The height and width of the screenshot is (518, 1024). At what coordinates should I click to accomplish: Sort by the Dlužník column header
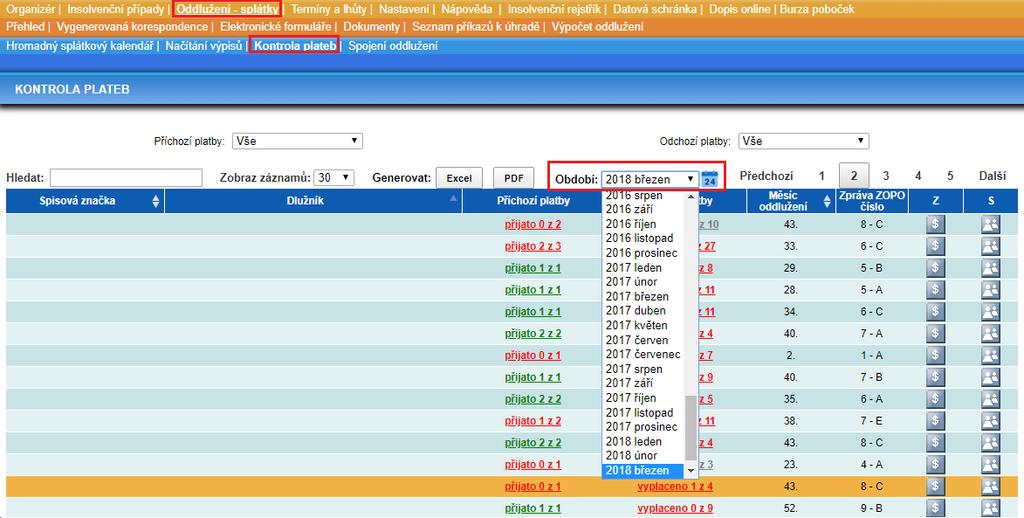313,201
